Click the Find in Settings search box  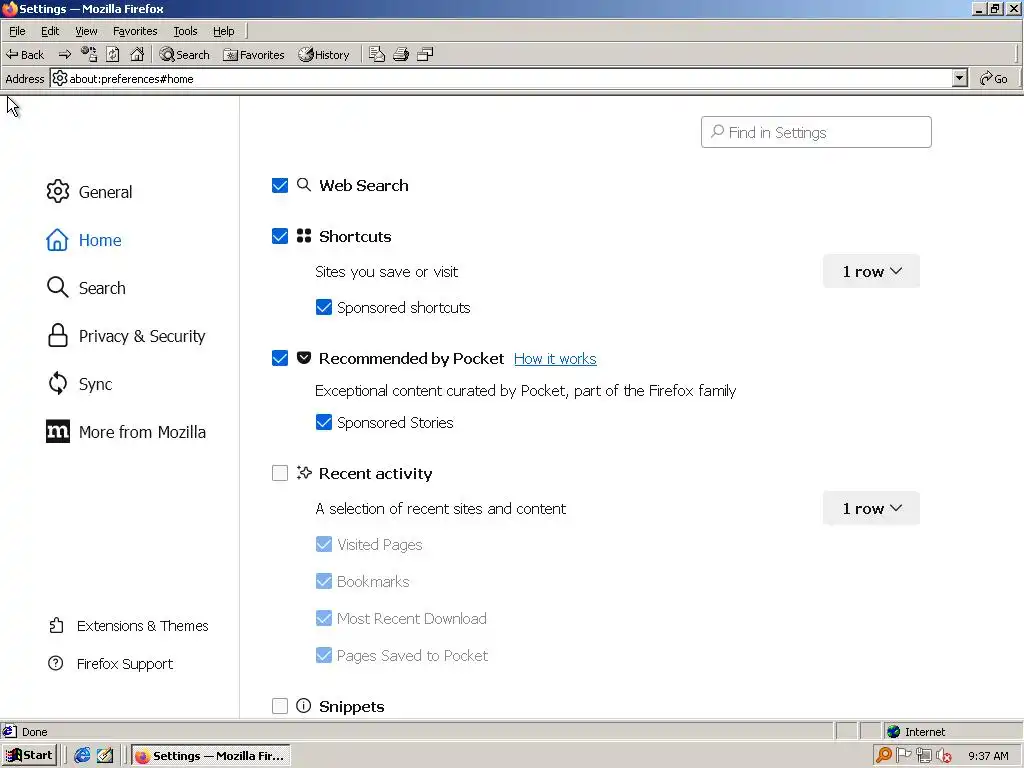tap(816, 132)
